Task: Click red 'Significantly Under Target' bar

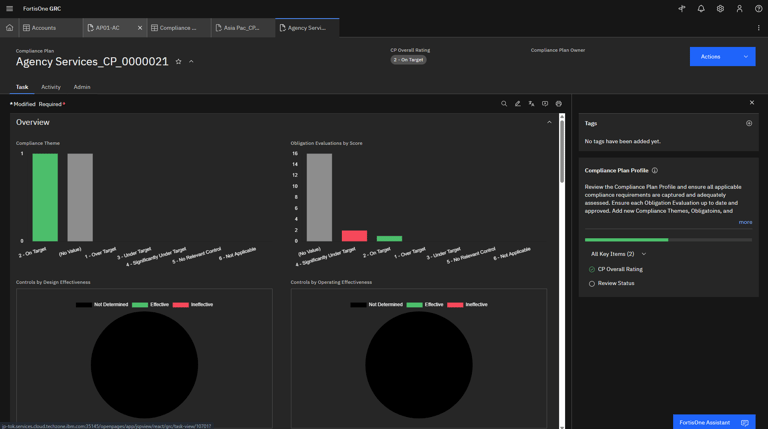Action: (354, 236)
